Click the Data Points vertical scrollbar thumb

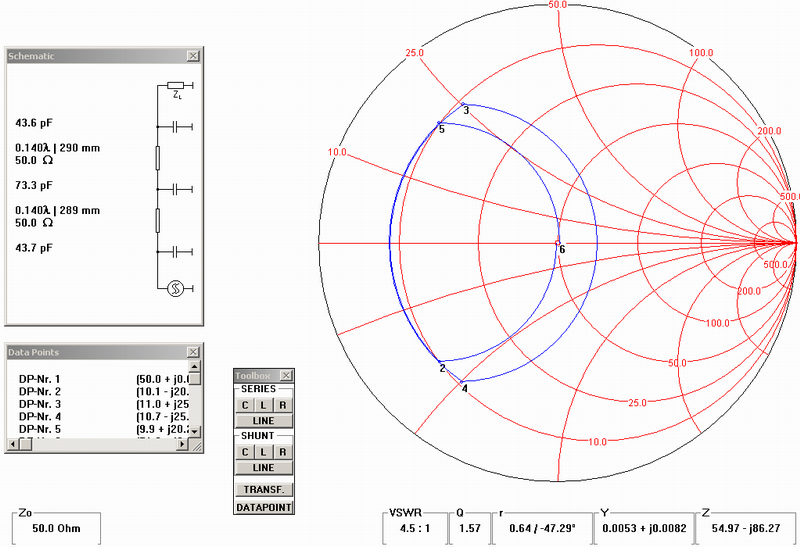(x=194, y=379)
